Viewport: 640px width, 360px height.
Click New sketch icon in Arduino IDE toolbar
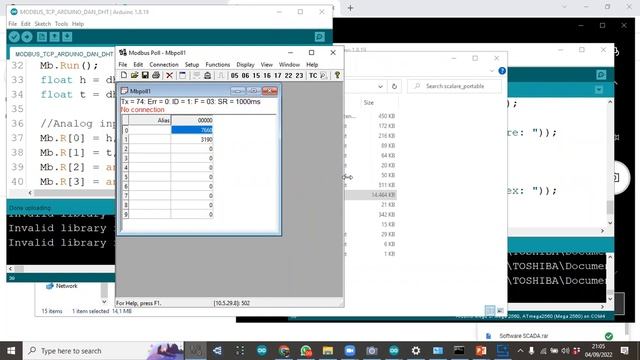tap(42, 37)
